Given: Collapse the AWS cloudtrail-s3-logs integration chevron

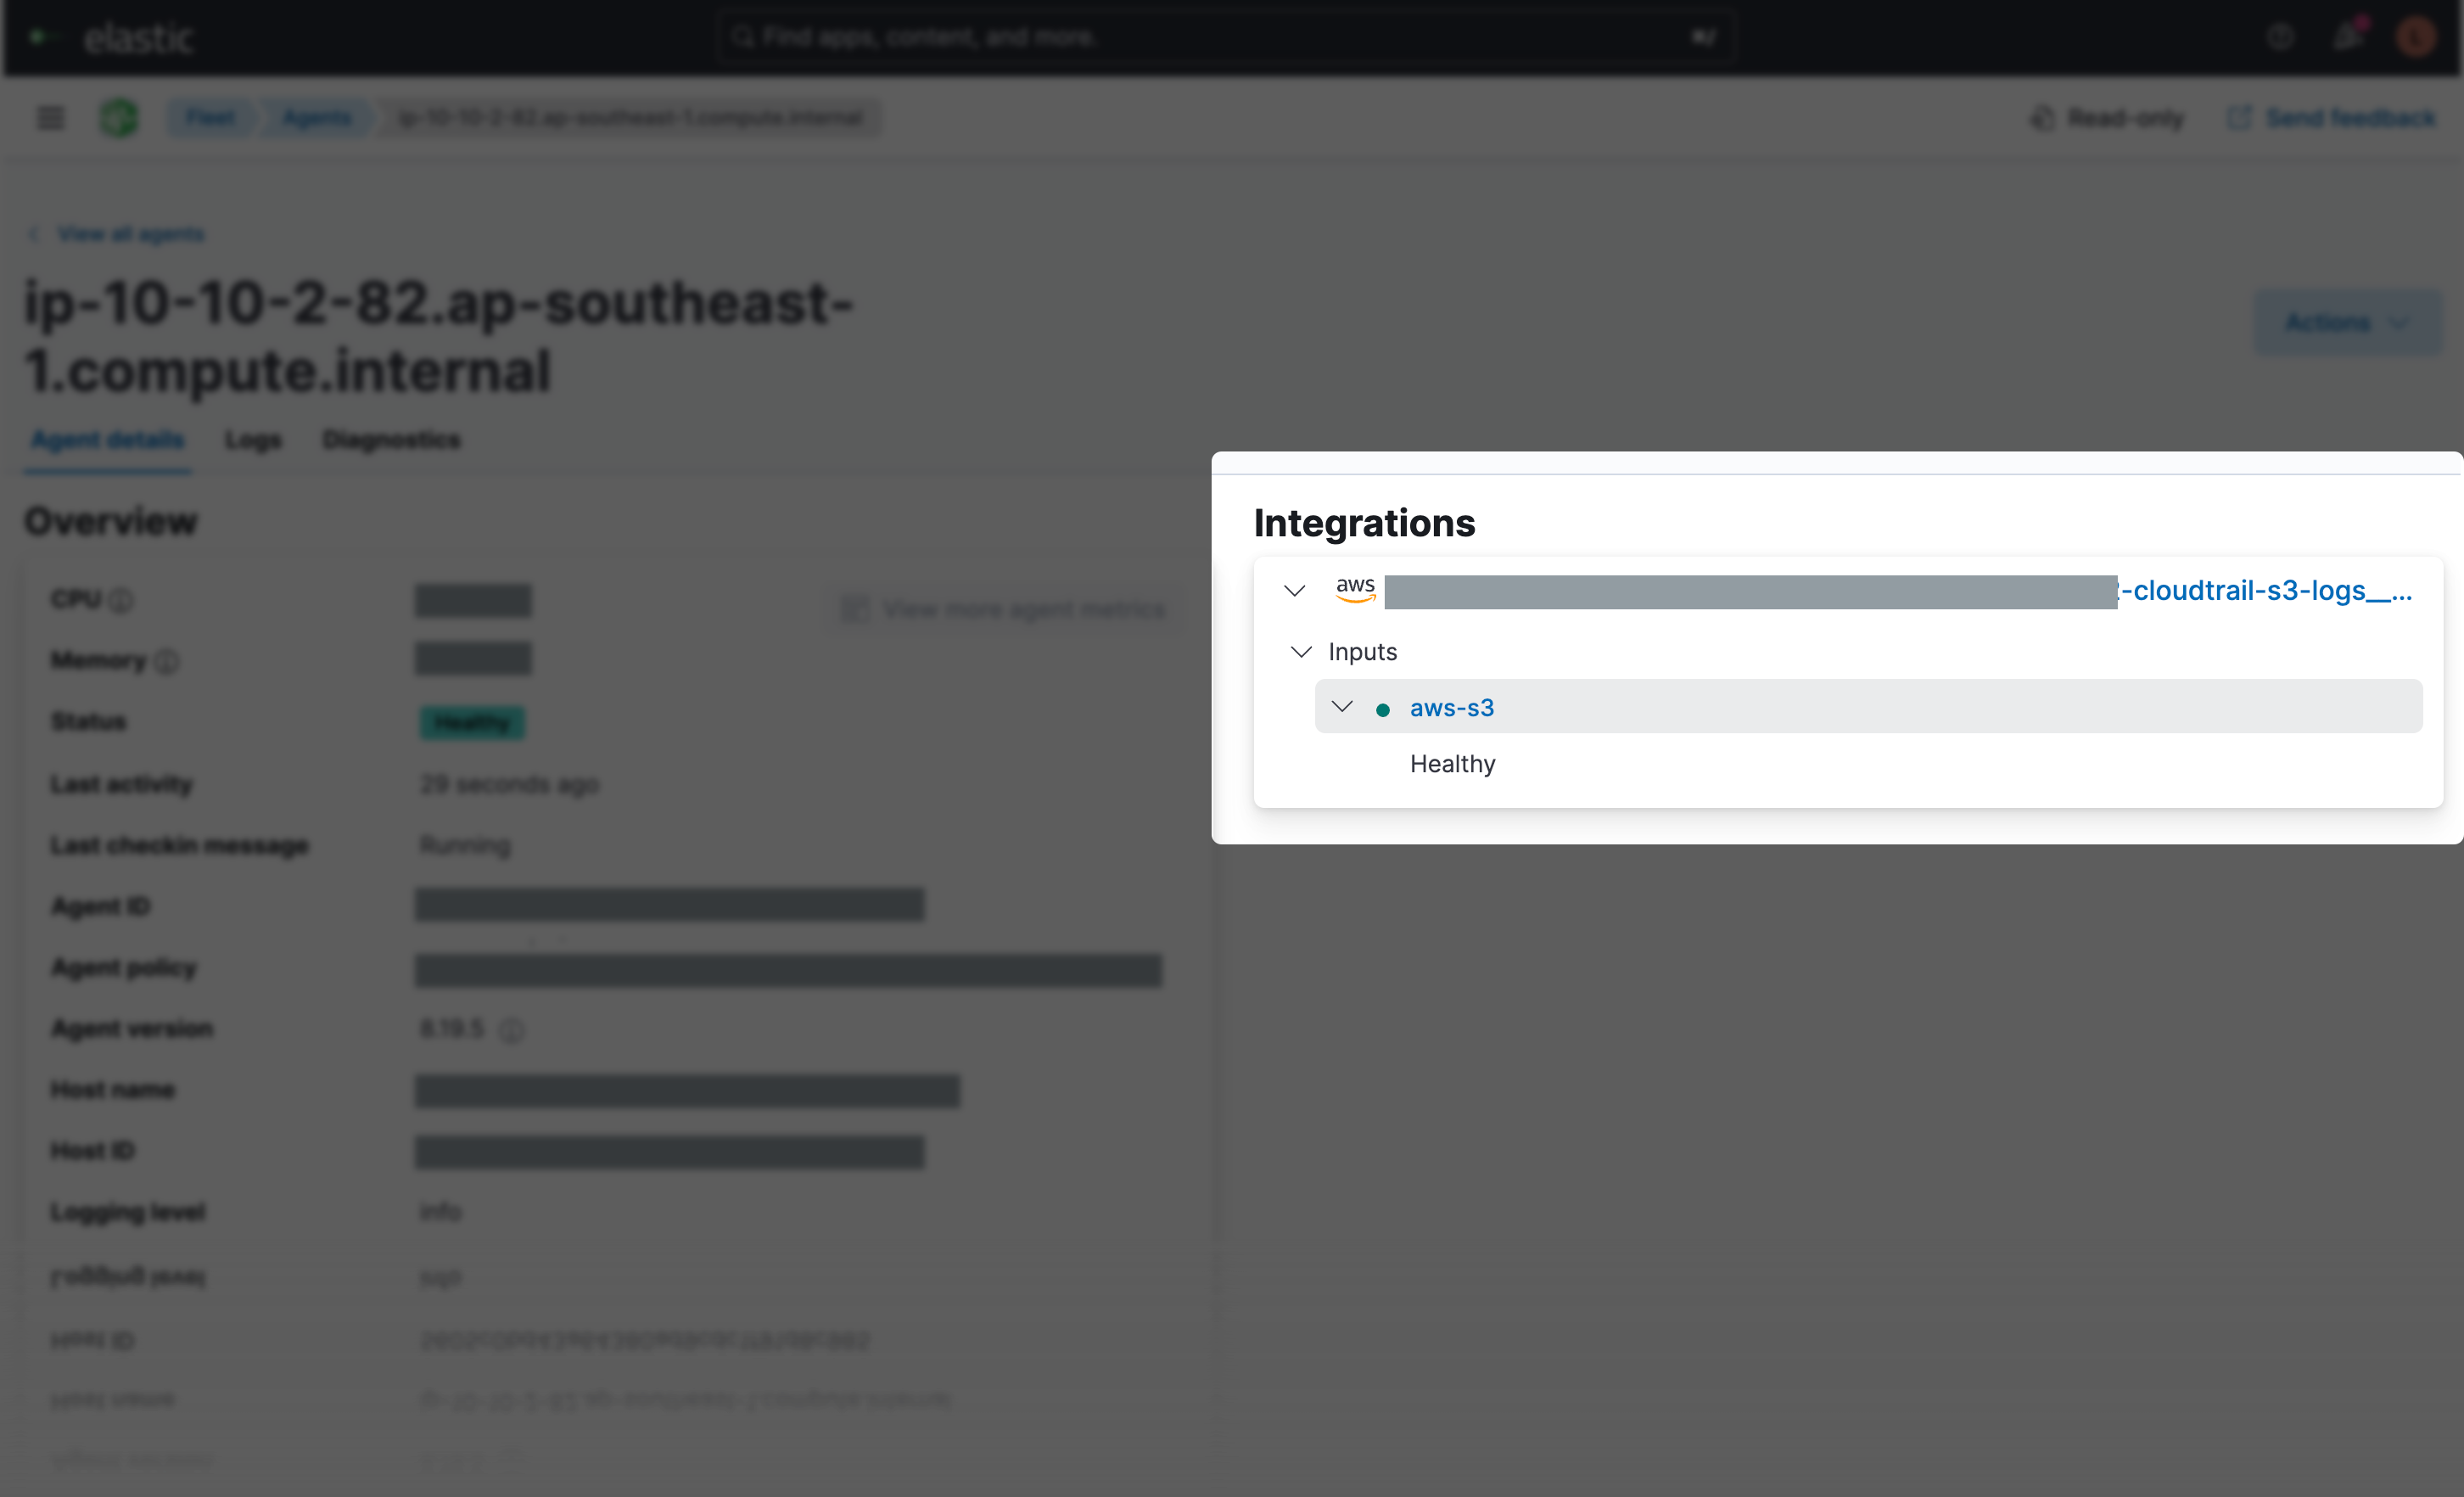Looking at the screenshot, I should point(1294,591).
